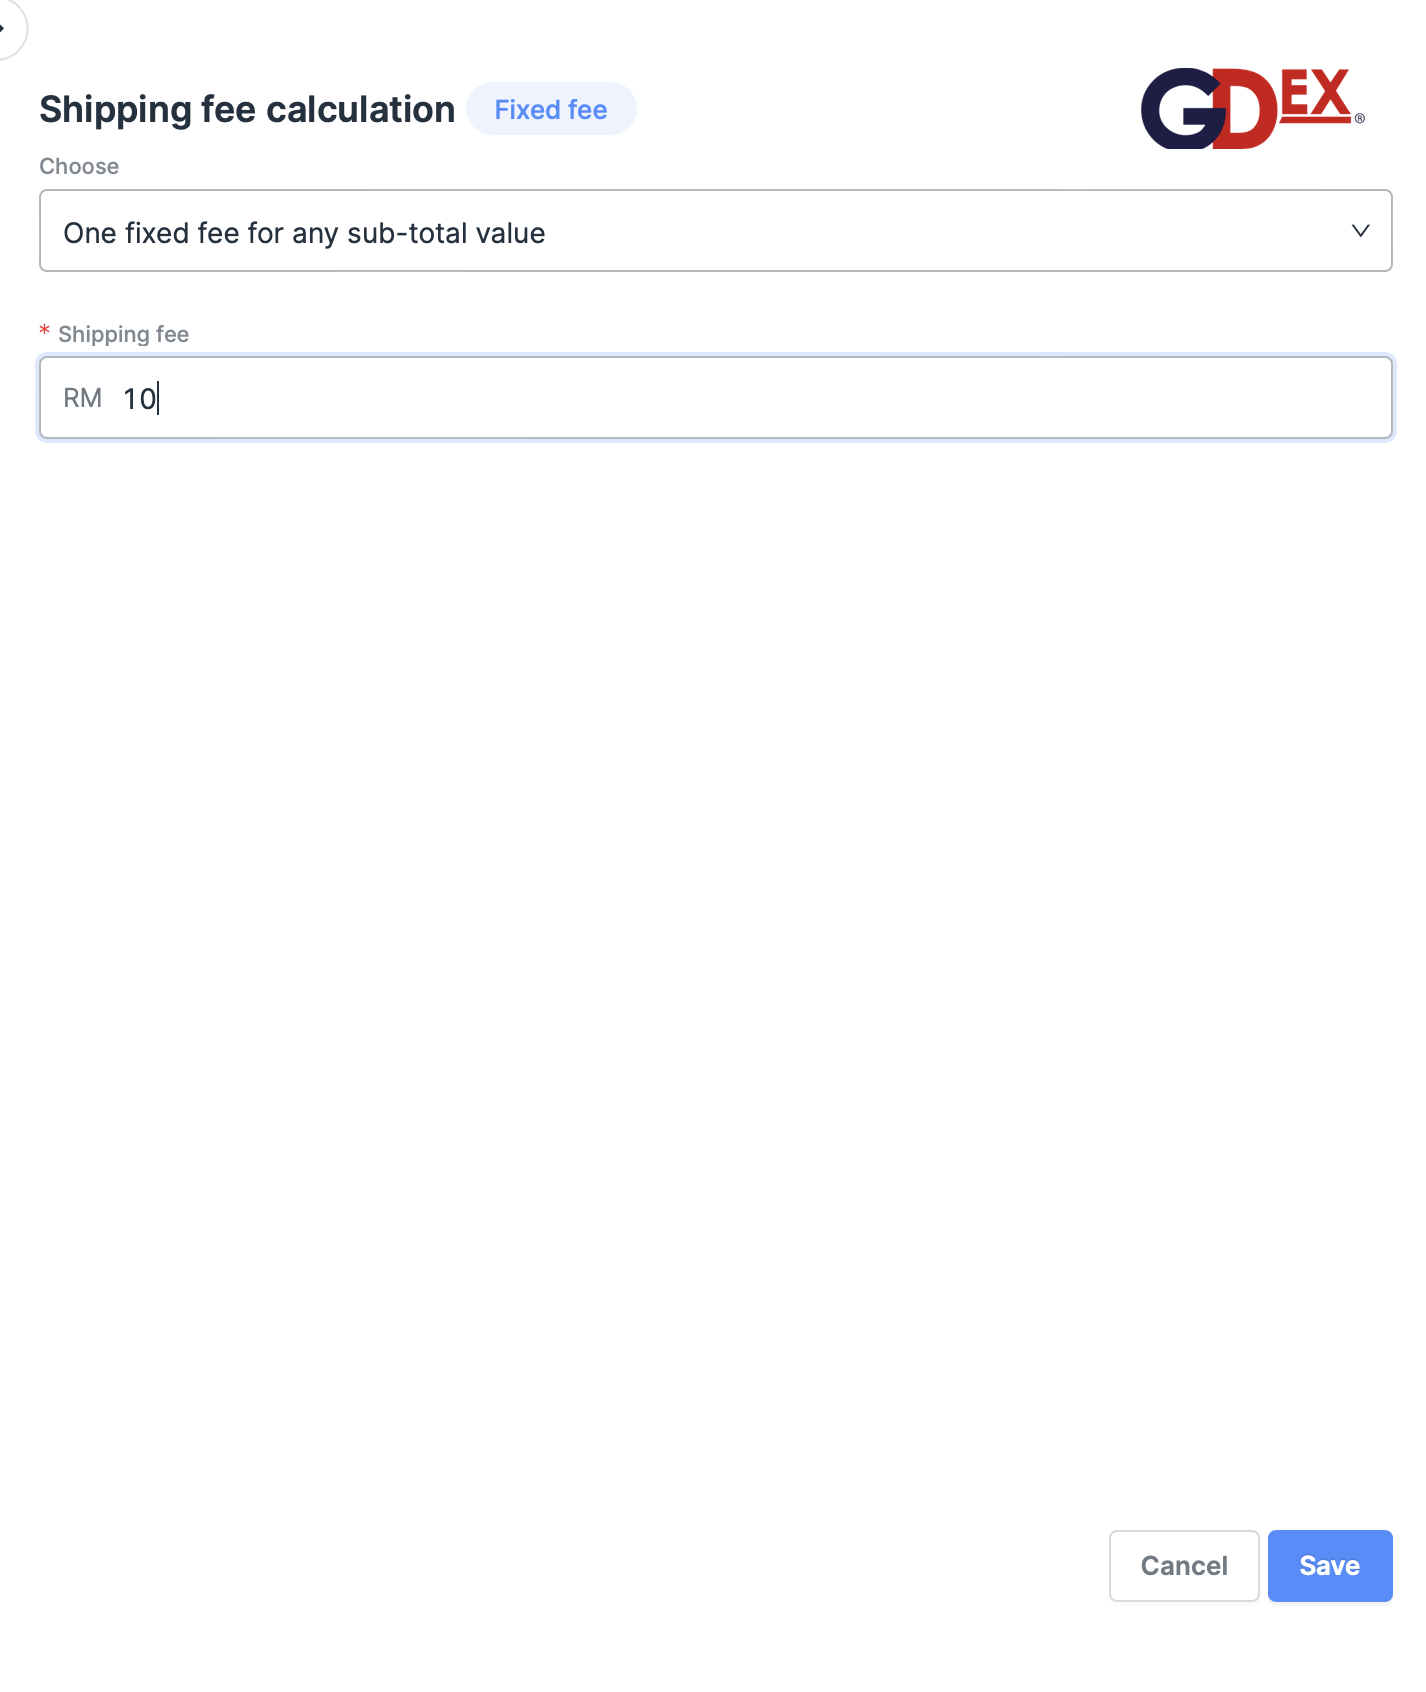Viewport: 1426px width, 1692px height.
Task: Click the "Choose" label
Action: click(79, 166)
